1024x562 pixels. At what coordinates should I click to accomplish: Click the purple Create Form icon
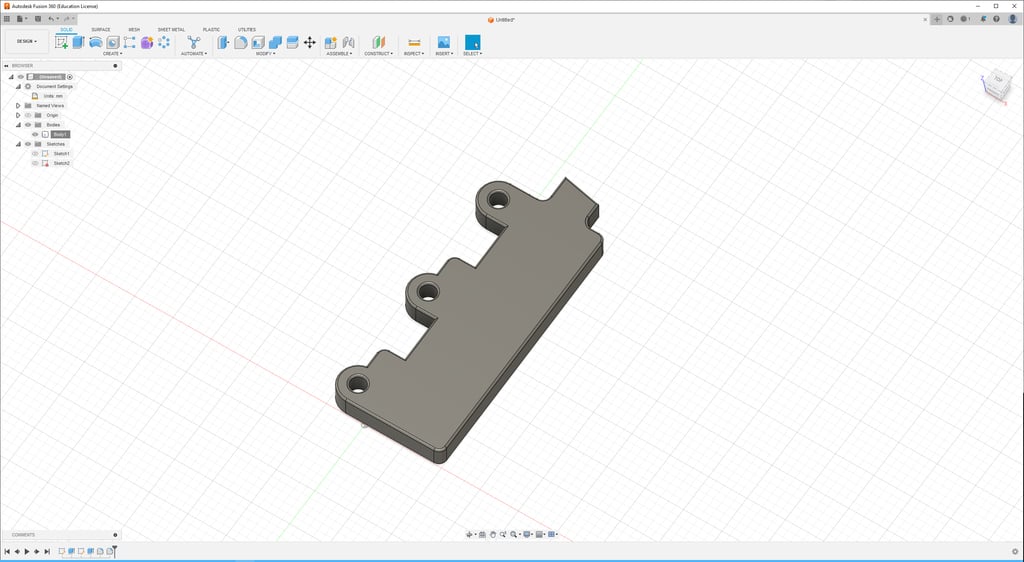147,42
